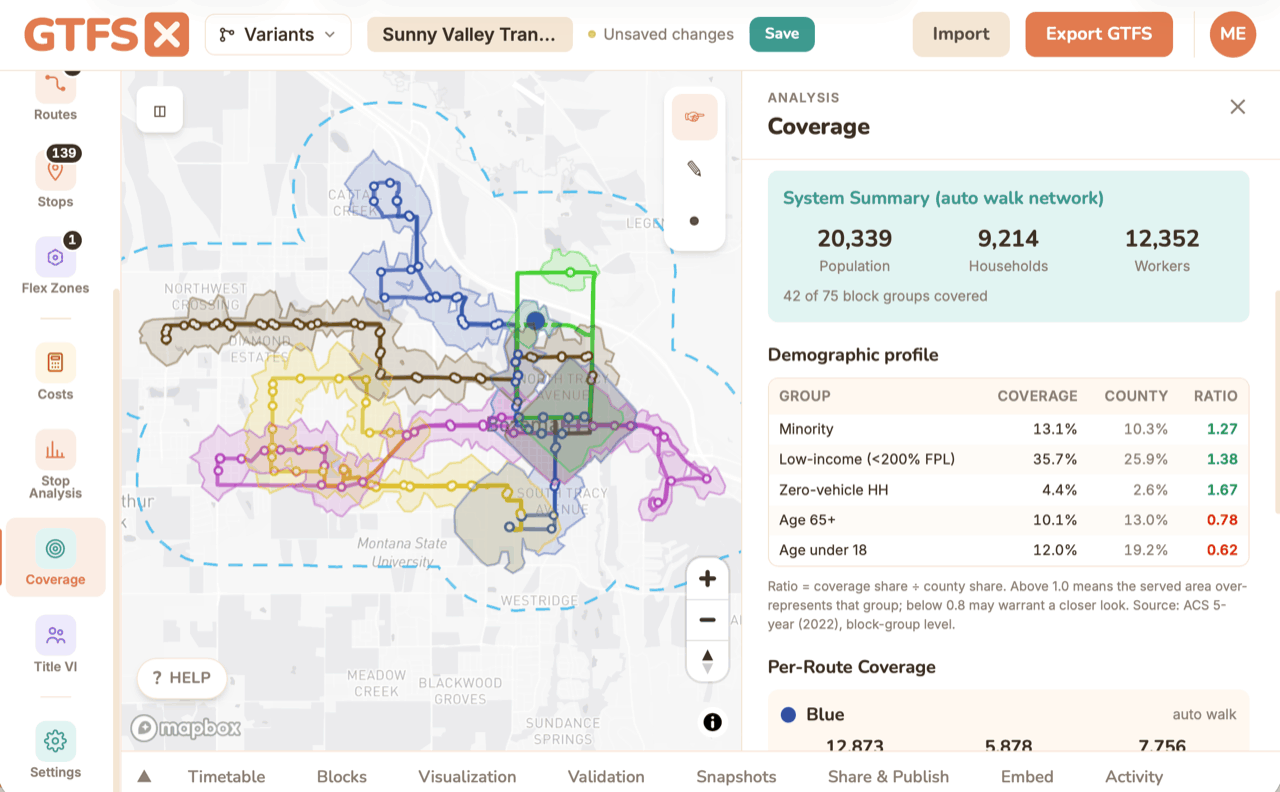Open the Validation tab

point(606,776)
